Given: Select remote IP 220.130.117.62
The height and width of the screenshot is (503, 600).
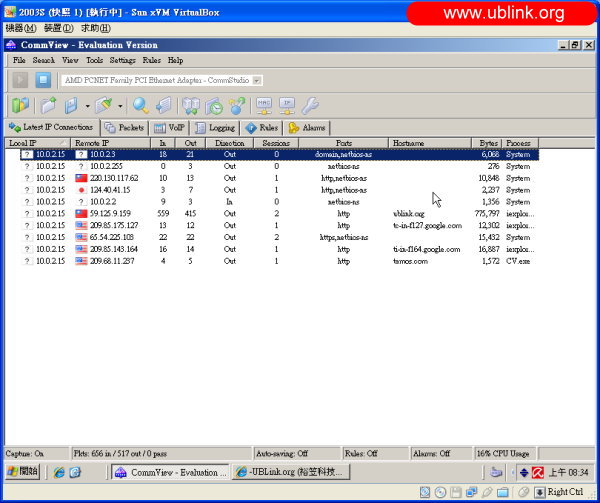Looking at the screenshot, I should [114, 178].
